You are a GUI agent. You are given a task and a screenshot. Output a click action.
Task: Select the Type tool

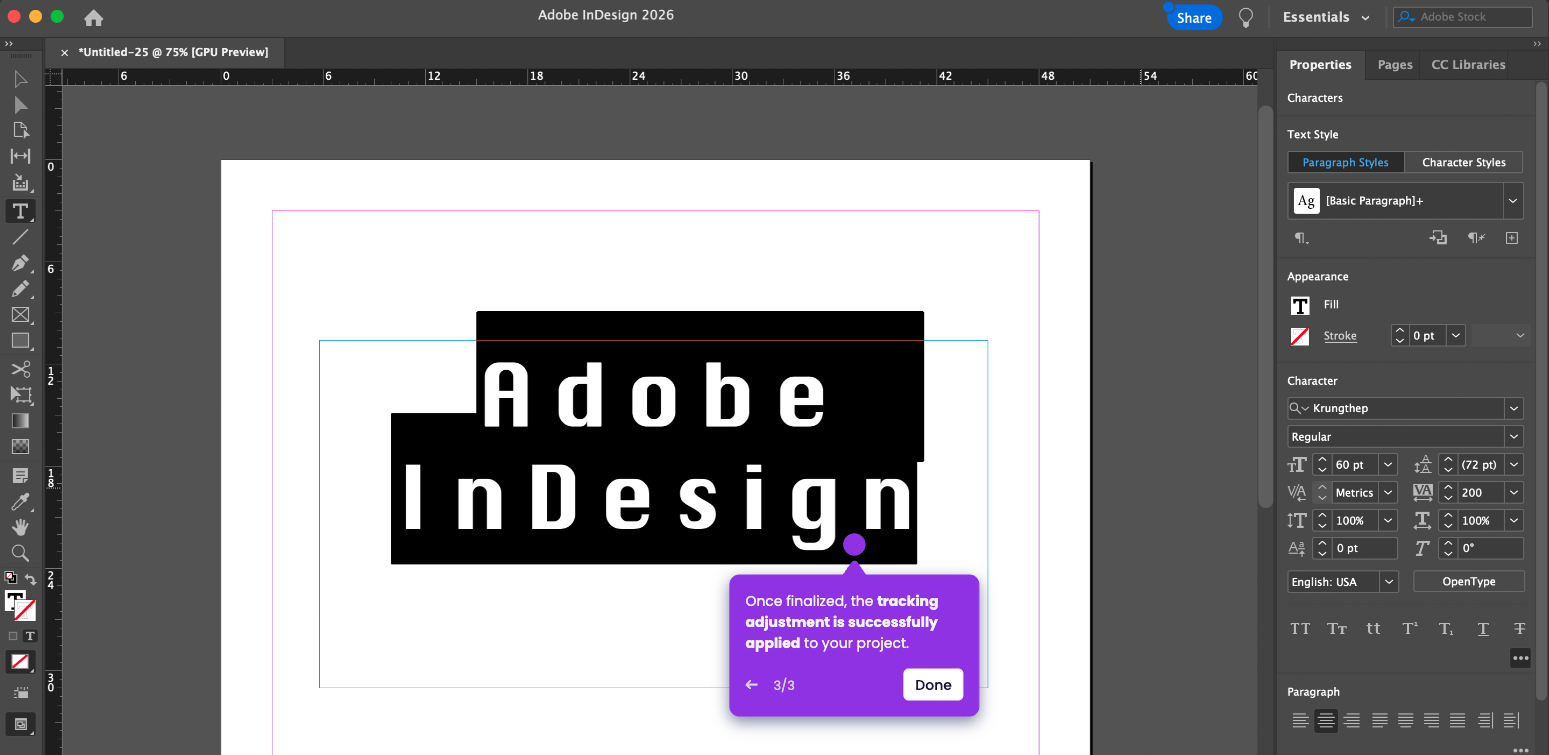(x=20, y=211)
